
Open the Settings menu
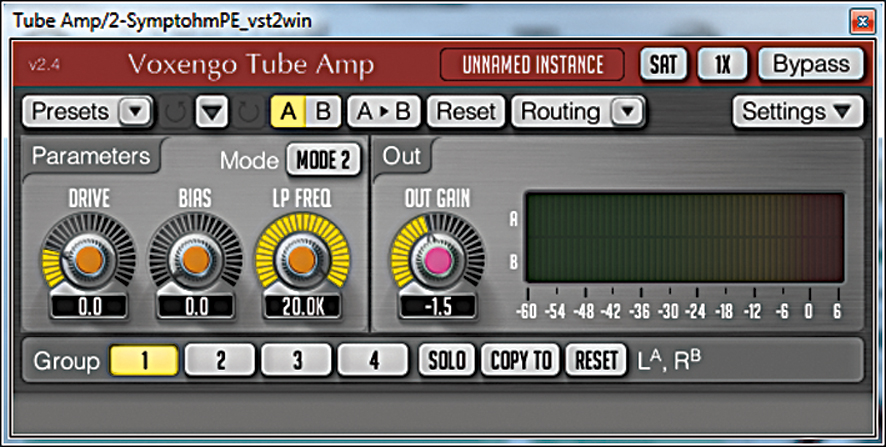797,111
